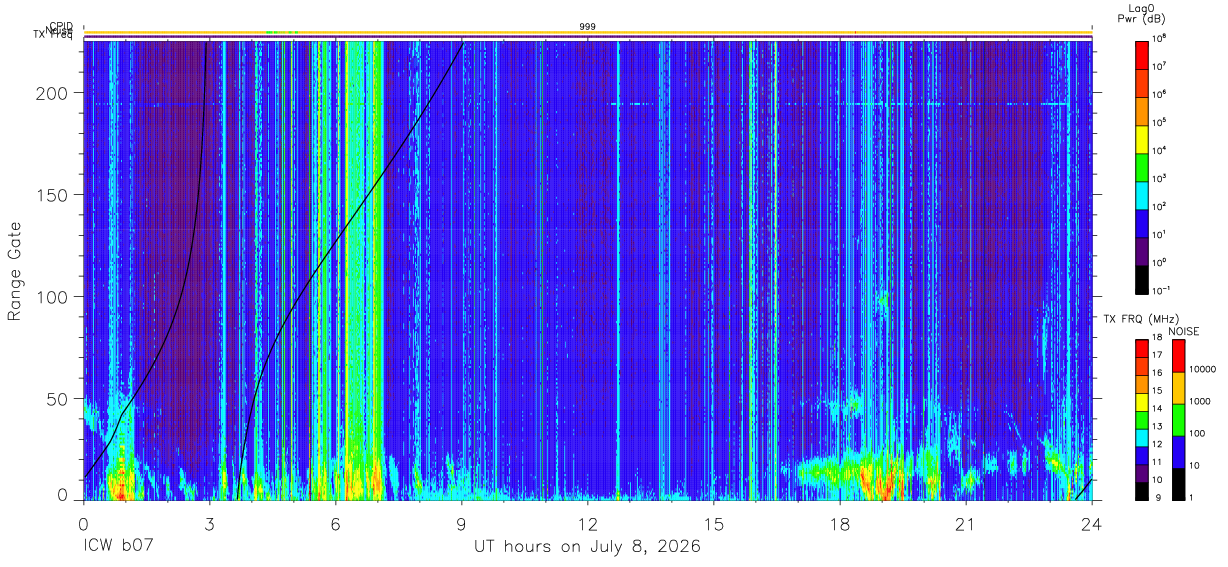1228x567 pixels.
Task: Click the '9' TX frequency scale label
Action: (x=1156, y=497)
